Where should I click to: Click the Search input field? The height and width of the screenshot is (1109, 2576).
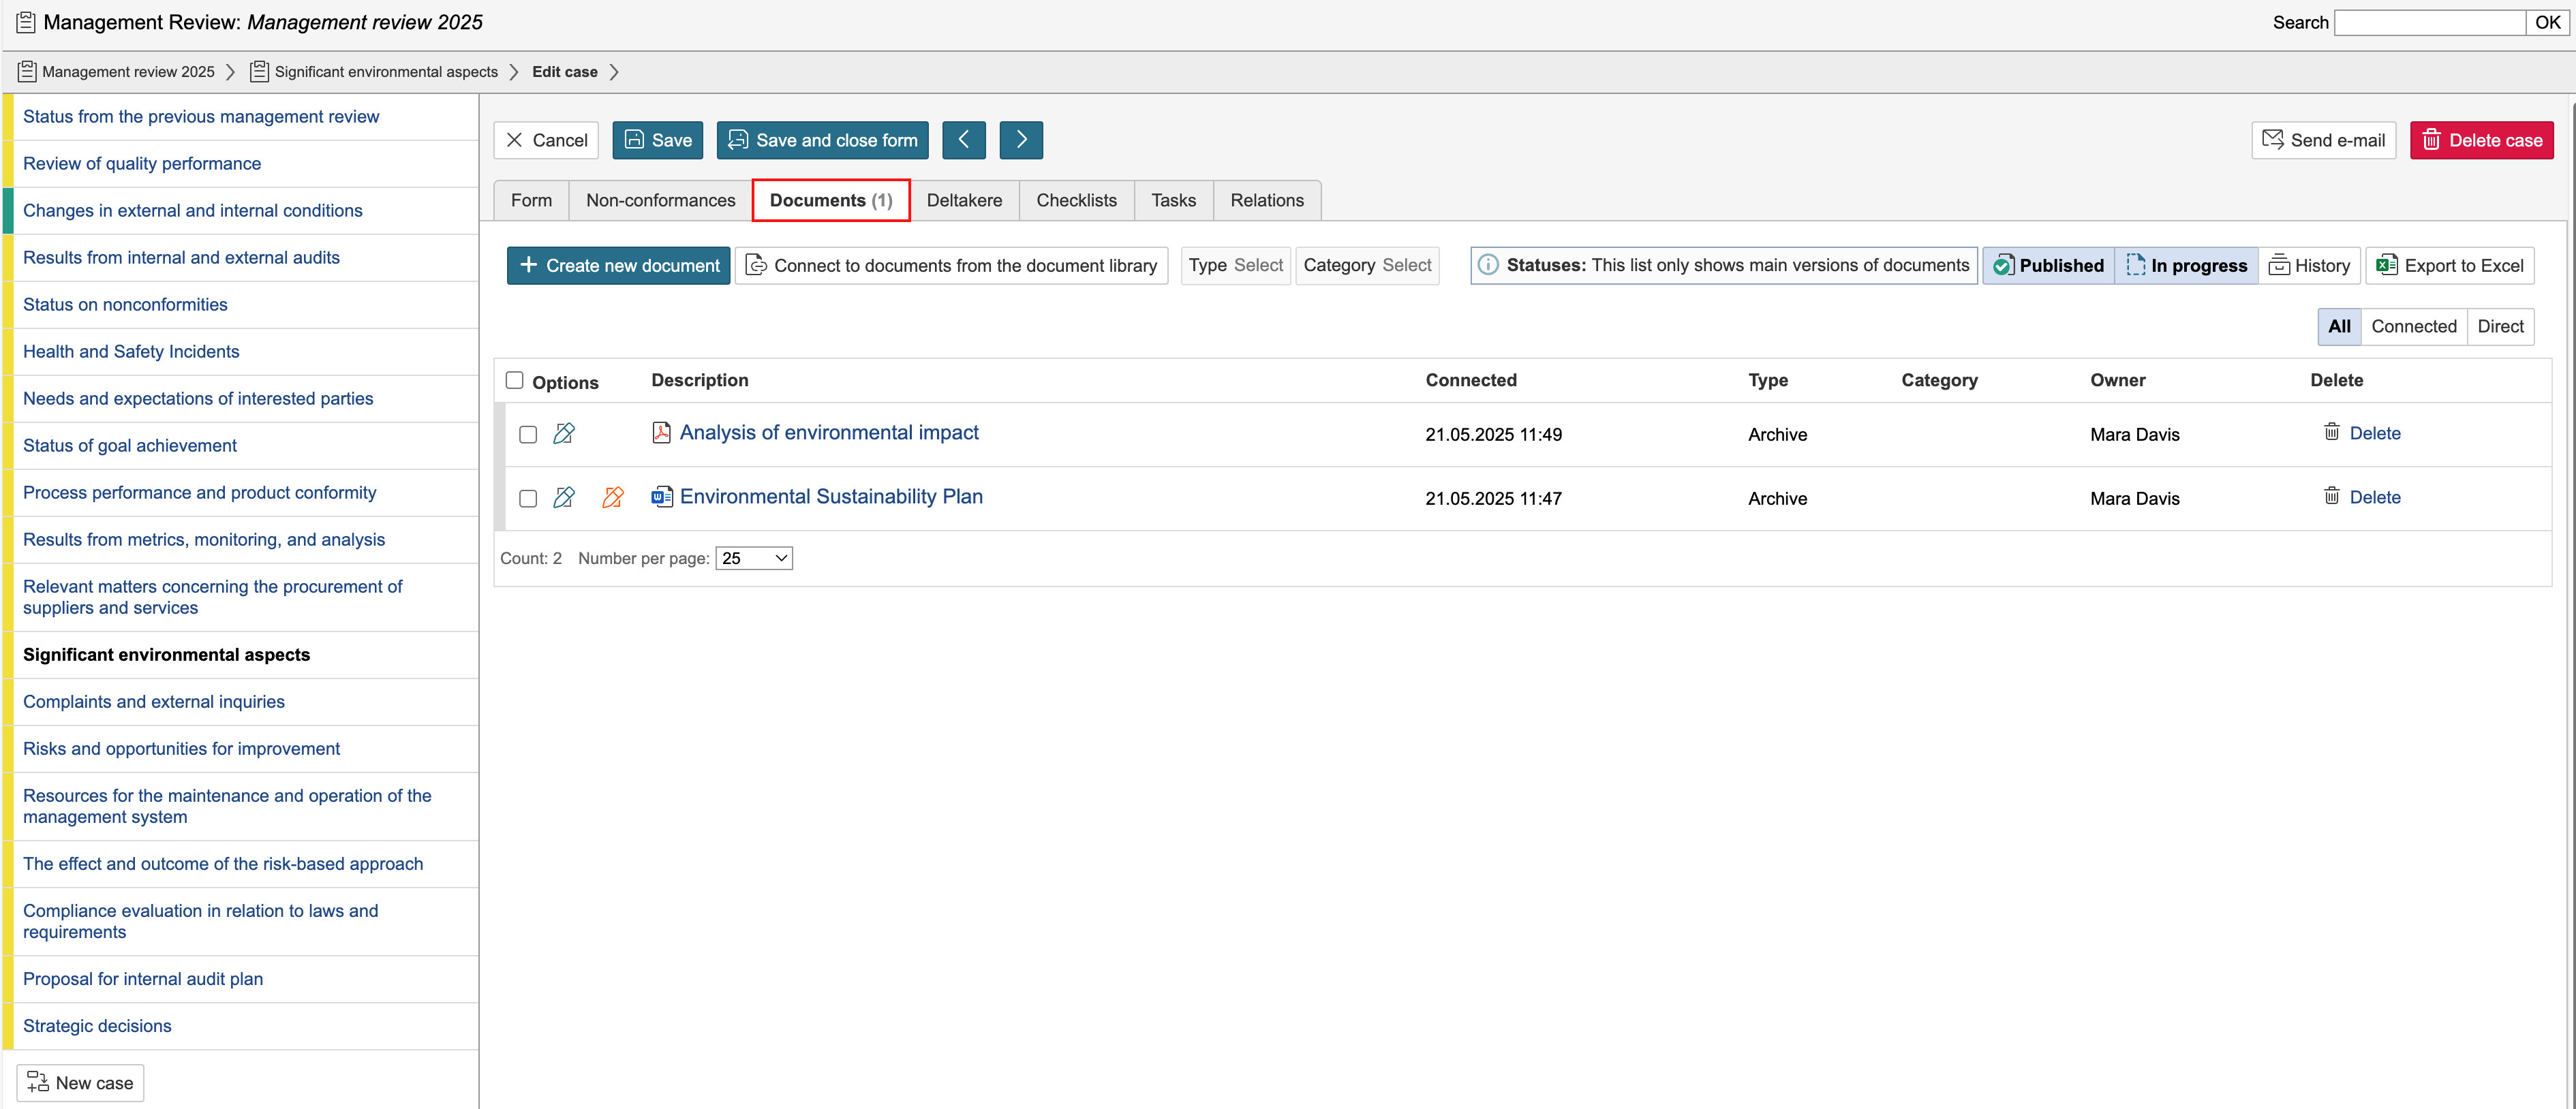click(x=2429, y=22)
